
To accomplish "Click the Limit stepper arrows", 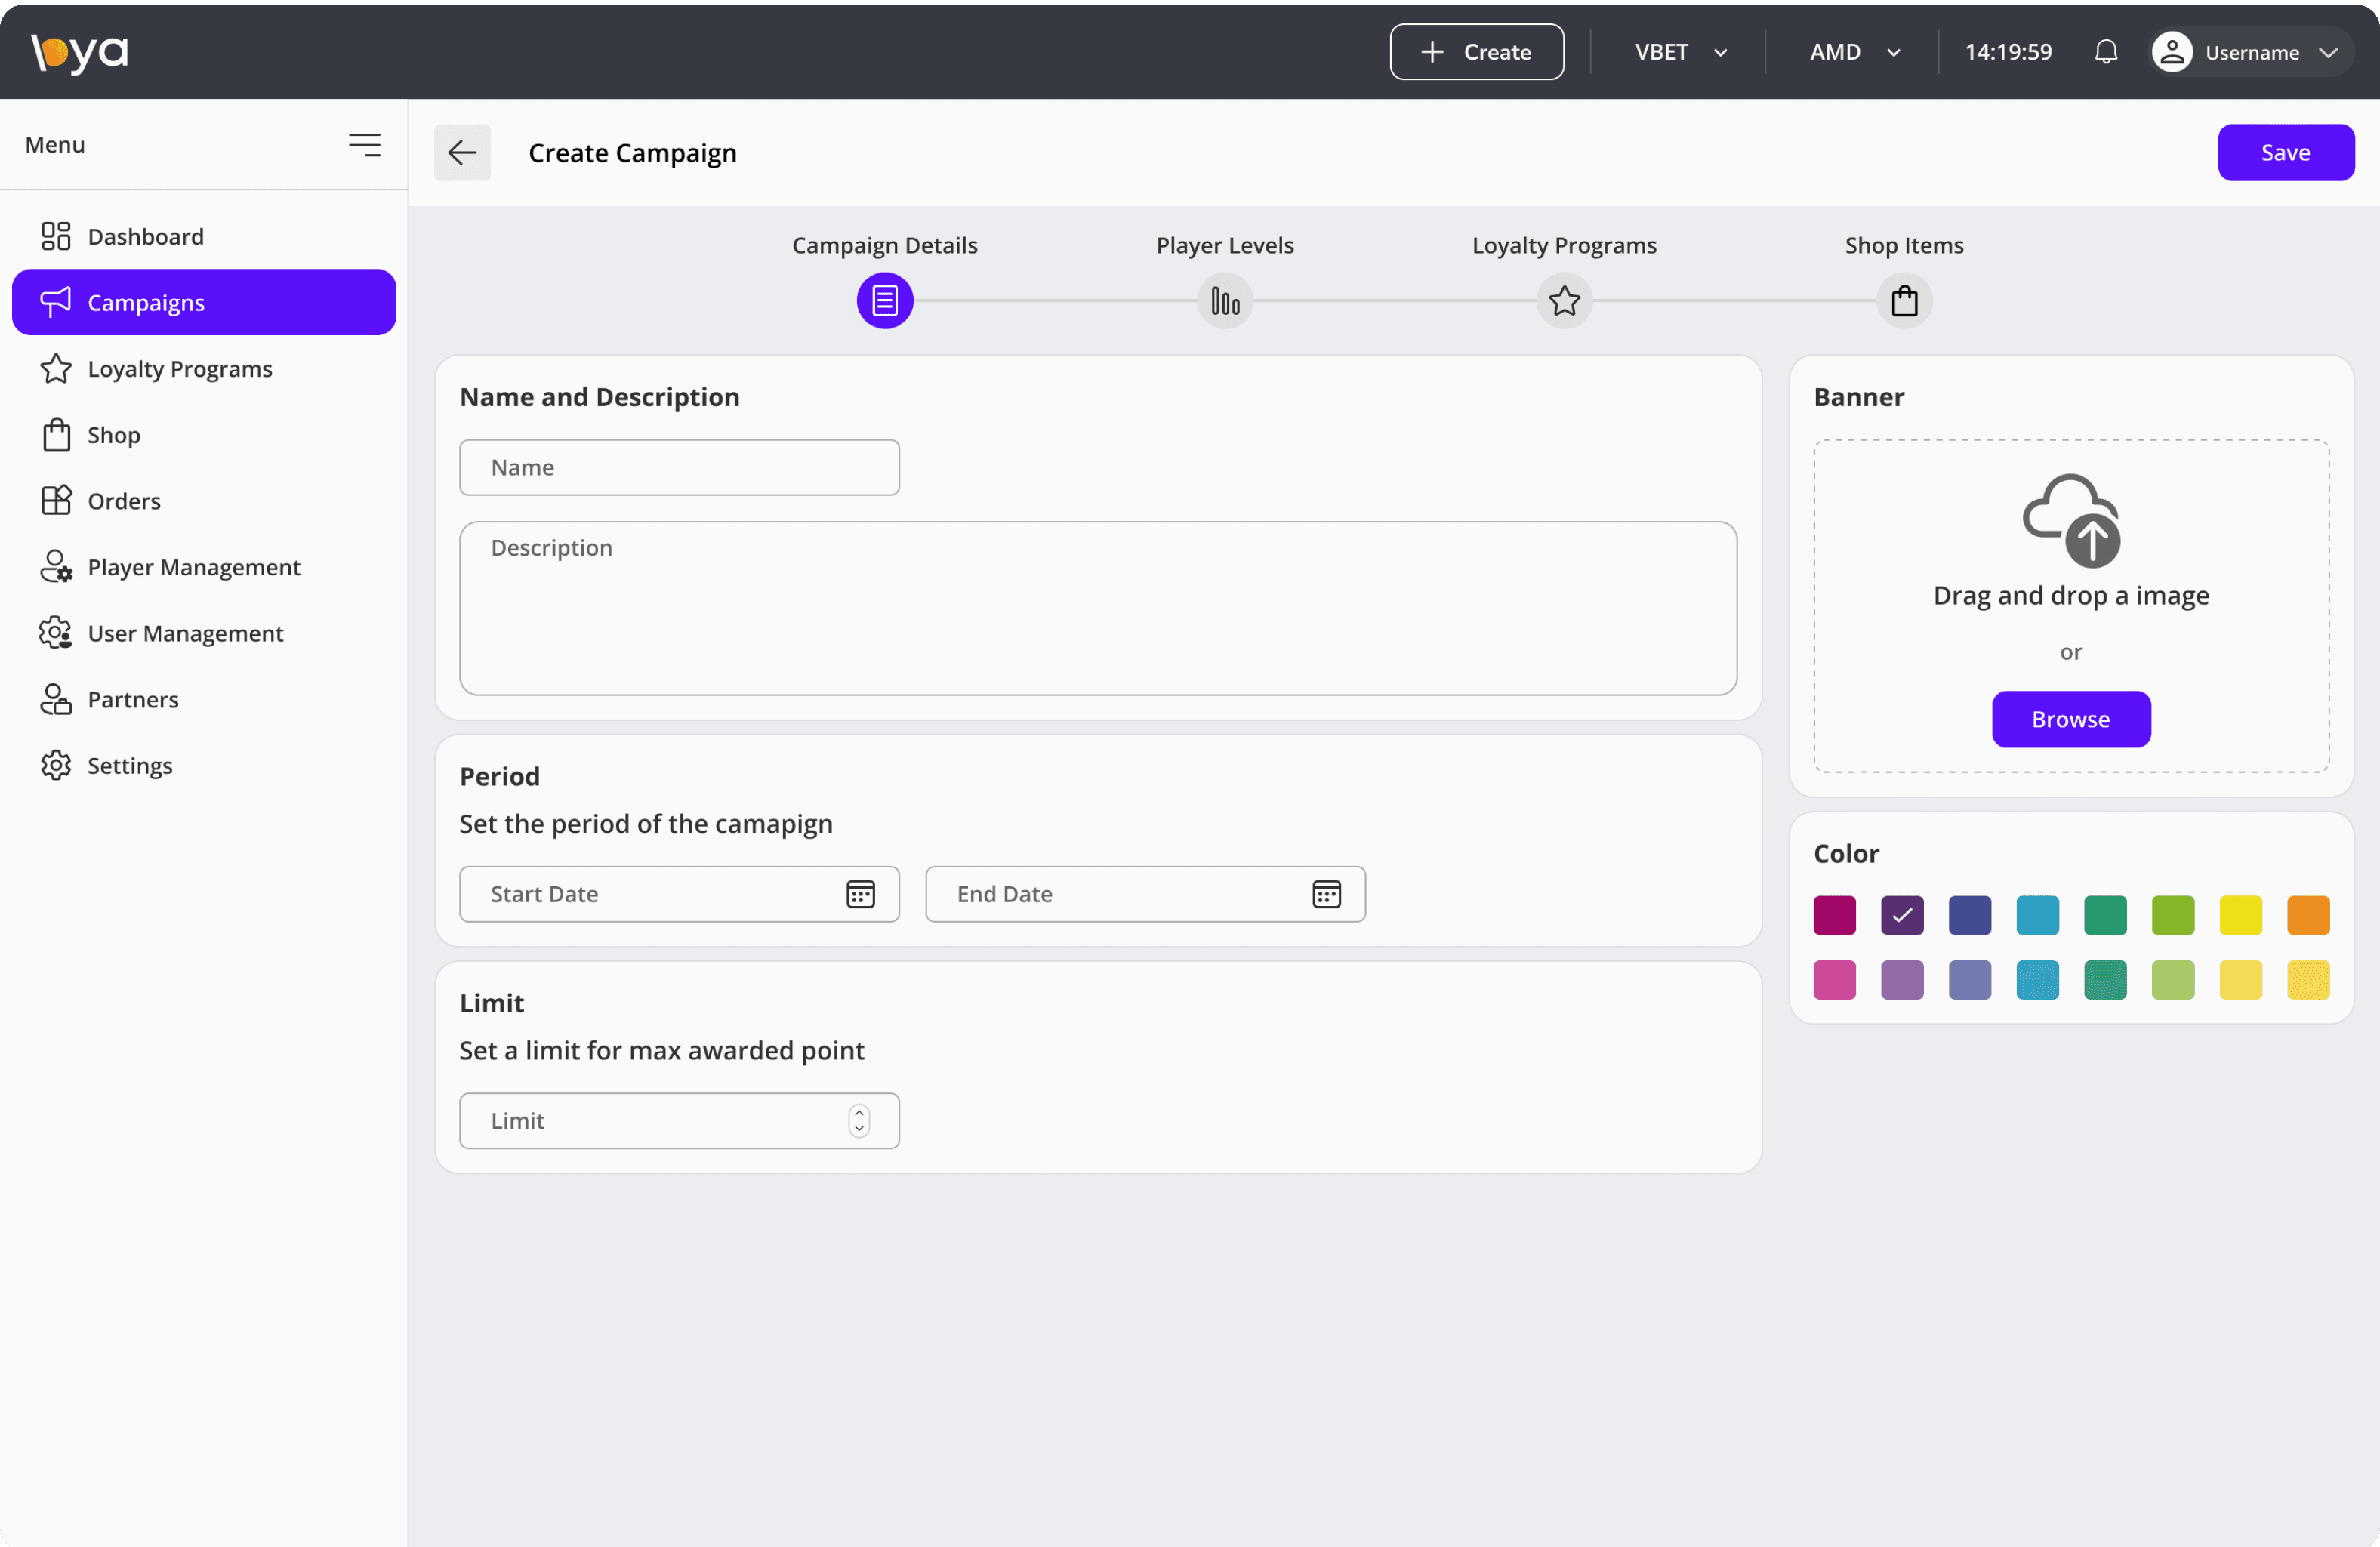I will tap(859, 1120).
